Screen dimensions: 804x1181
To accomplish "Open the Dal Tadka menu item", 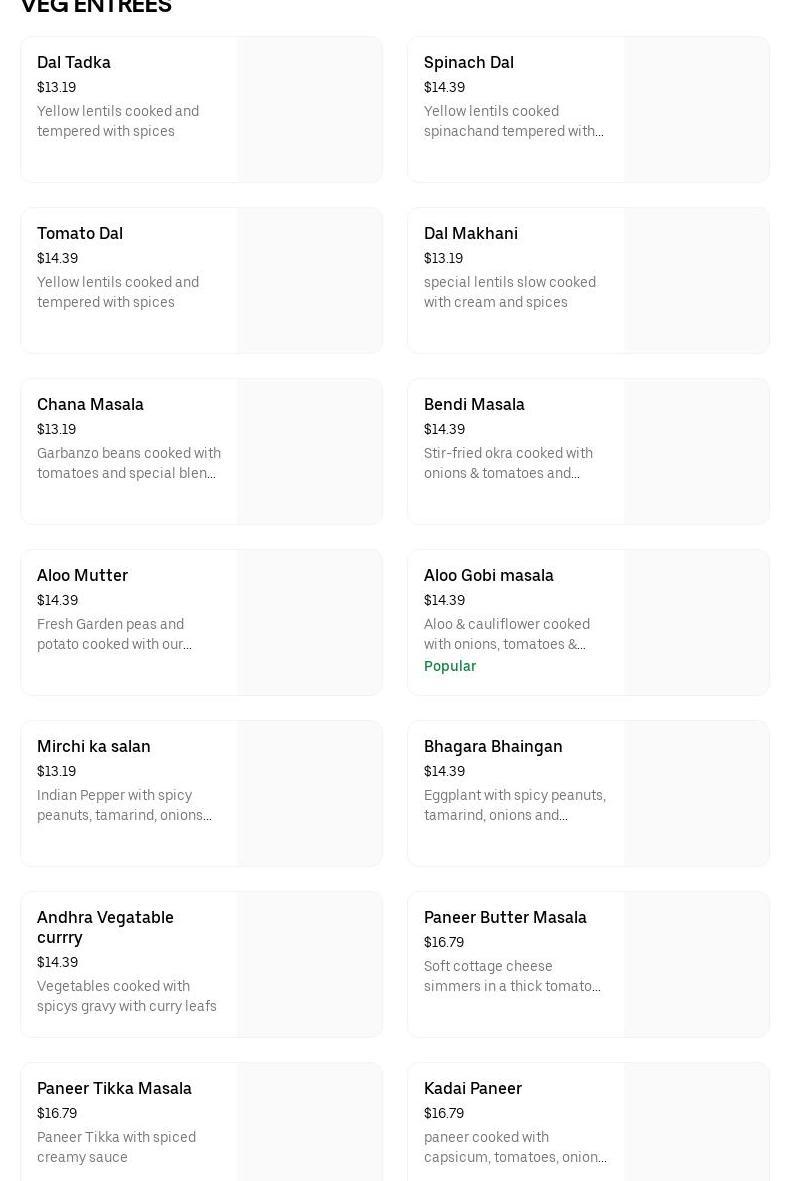I will (x=74, y=62).
